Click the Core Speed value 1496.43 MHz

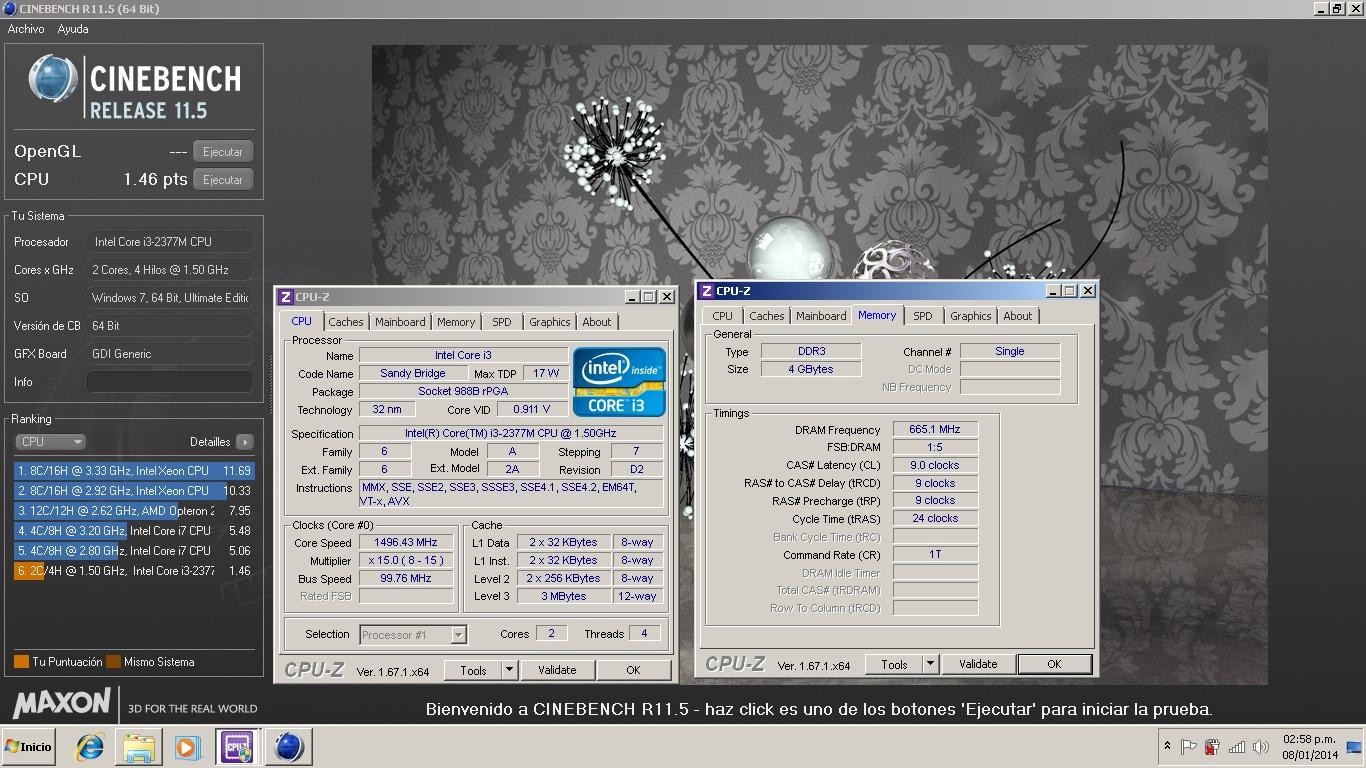pos(406,543)
